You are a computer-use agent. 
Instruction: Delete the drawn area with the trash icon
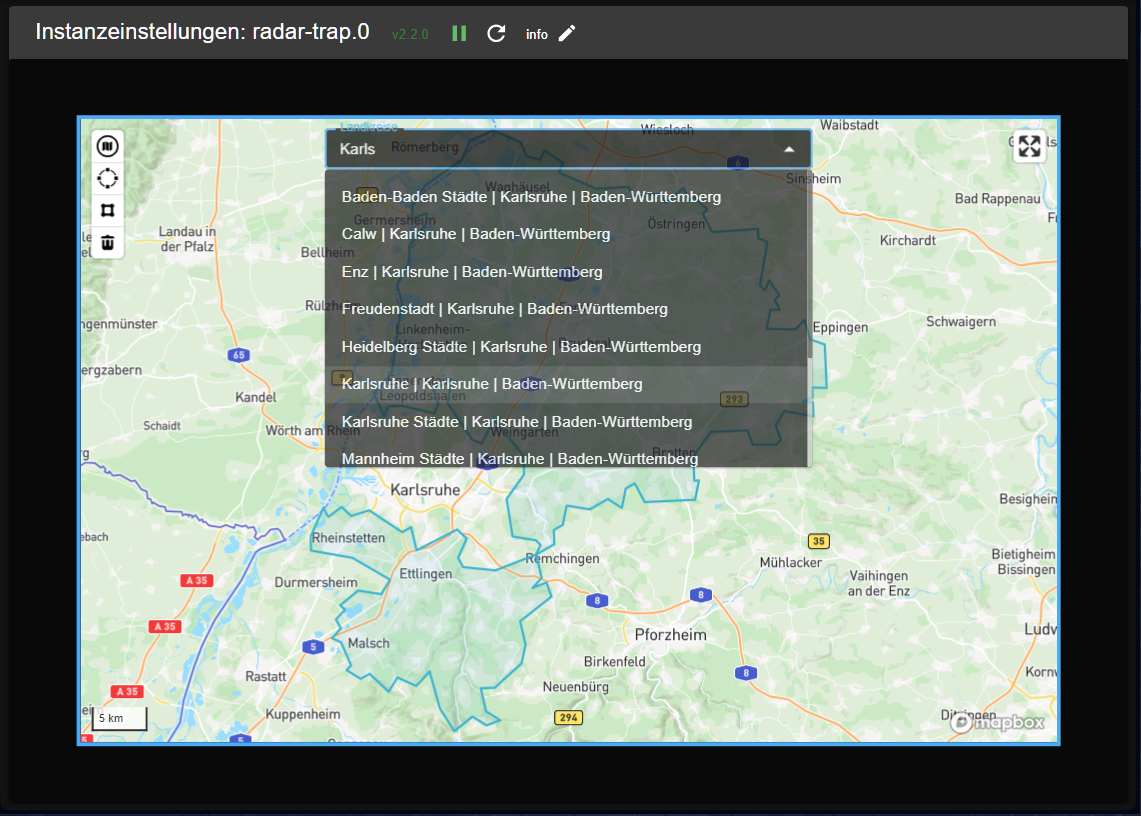tap(108, 242)
